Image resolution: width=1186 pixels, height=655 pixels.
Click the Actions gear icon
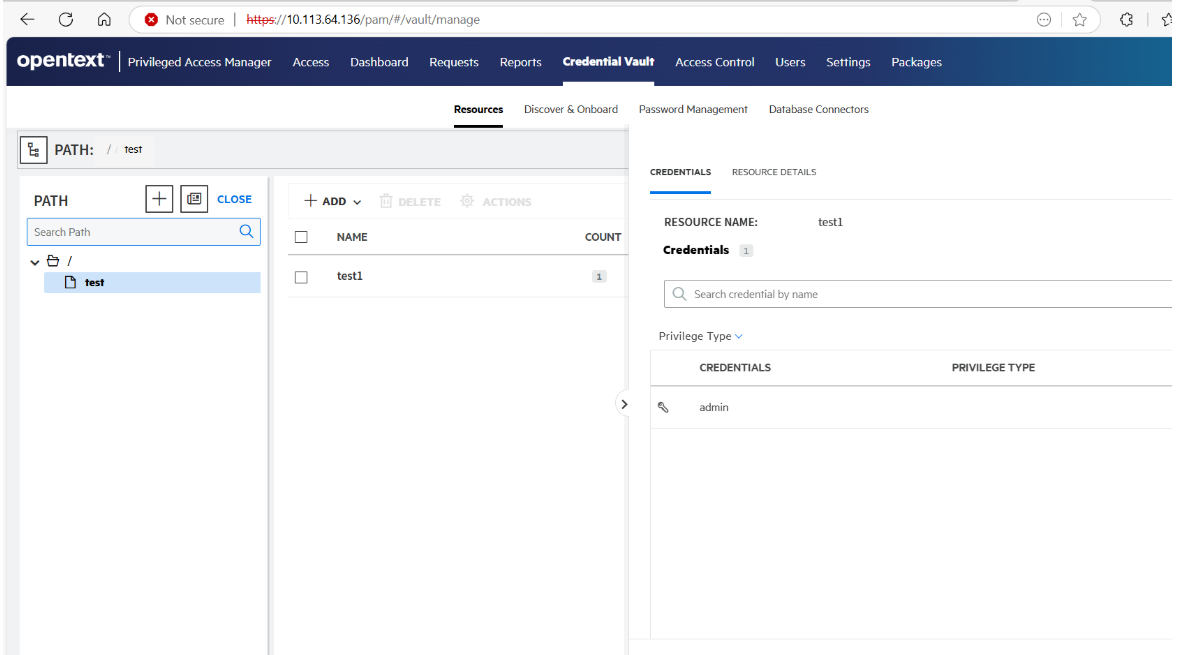(467, 201)
